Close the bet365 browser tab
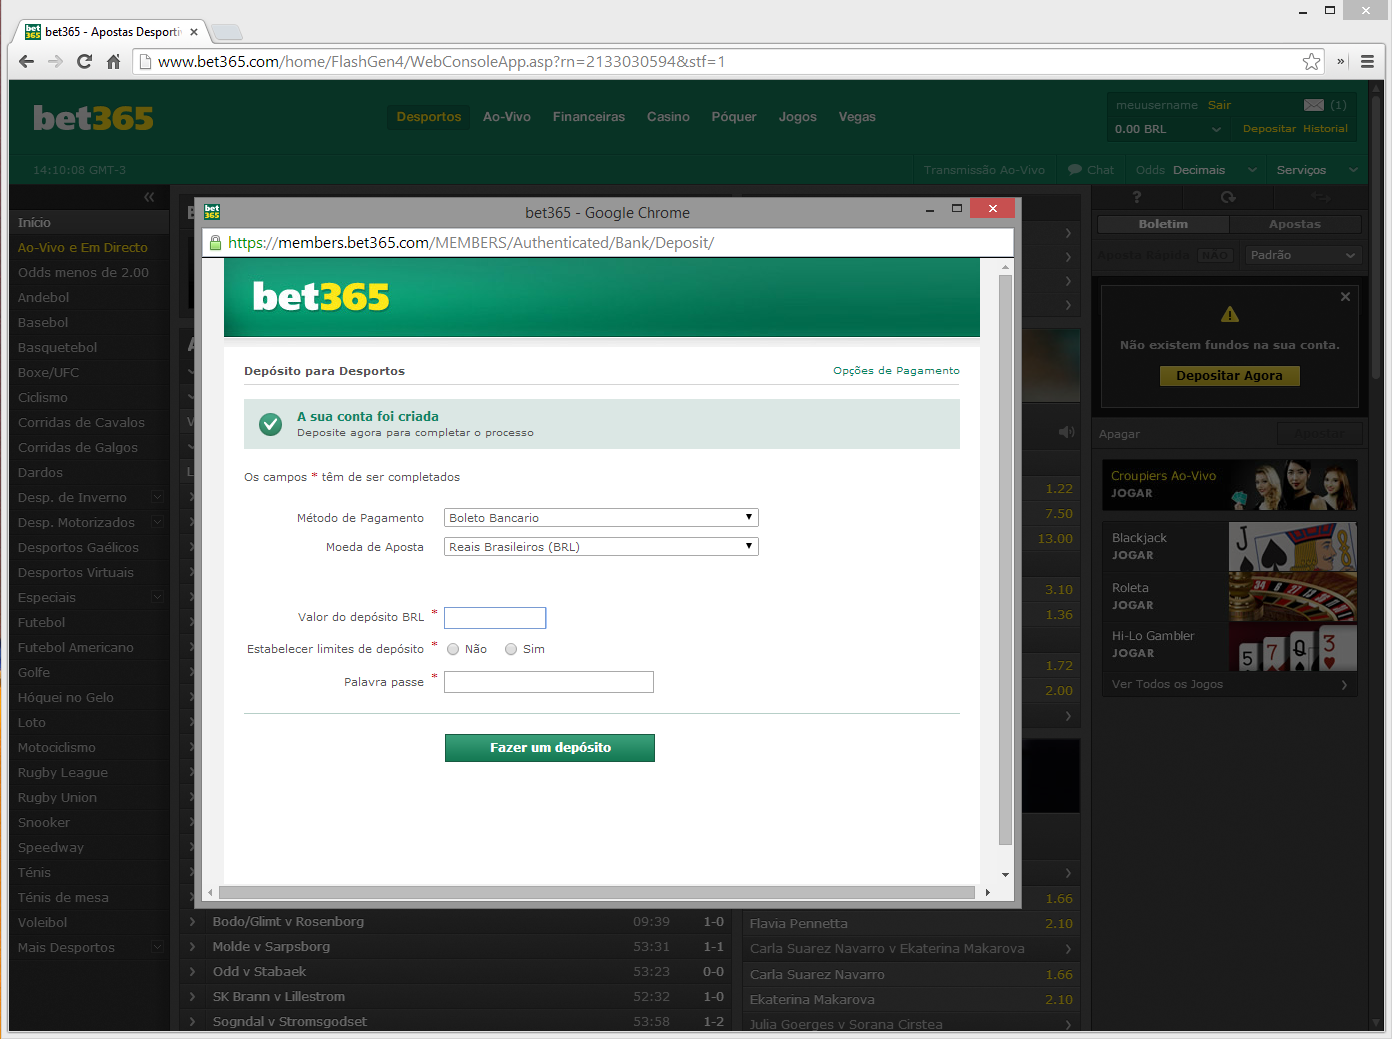 click(x=194, y=32)
